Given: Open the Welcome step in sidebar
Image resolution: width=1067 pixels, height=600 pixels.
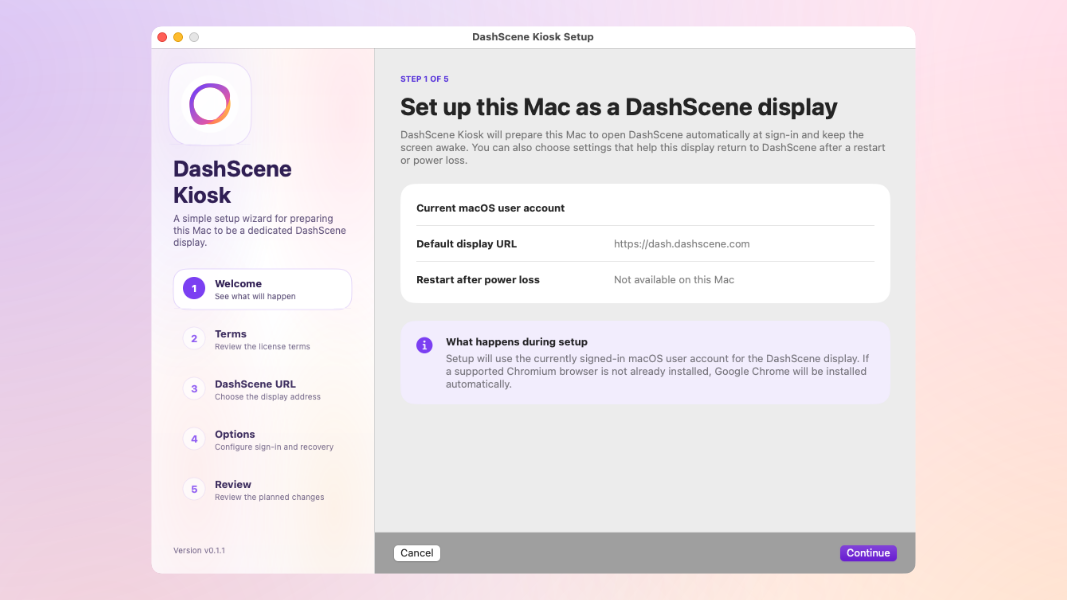Looking at the screenshot, I should click(x=262, y=289).
